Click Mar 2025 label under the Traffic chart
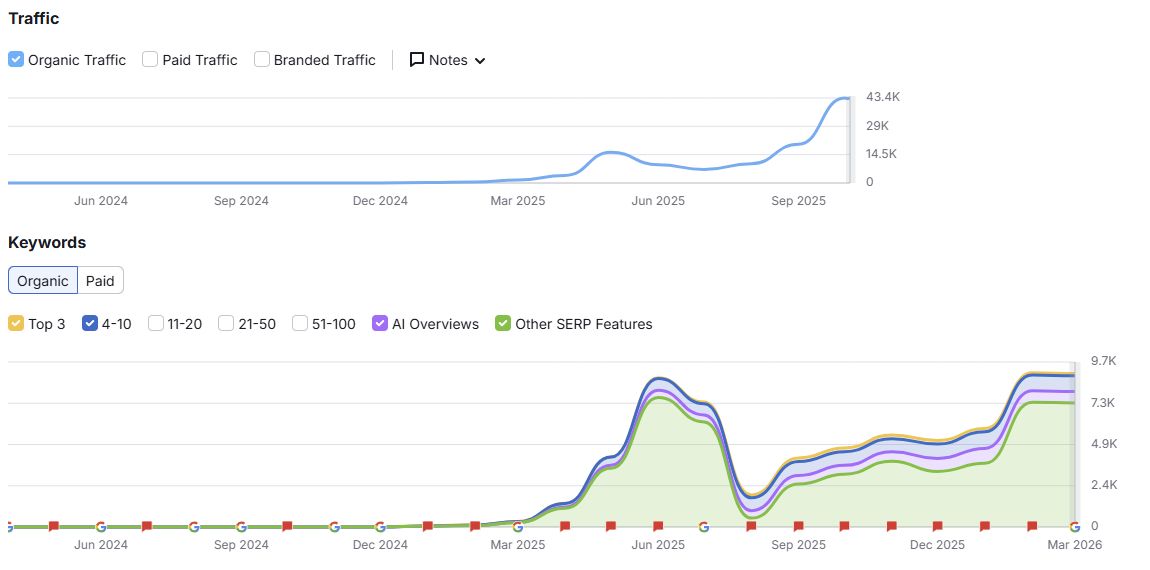Screen dimensions: 1150x570 [x=518, y=201]
